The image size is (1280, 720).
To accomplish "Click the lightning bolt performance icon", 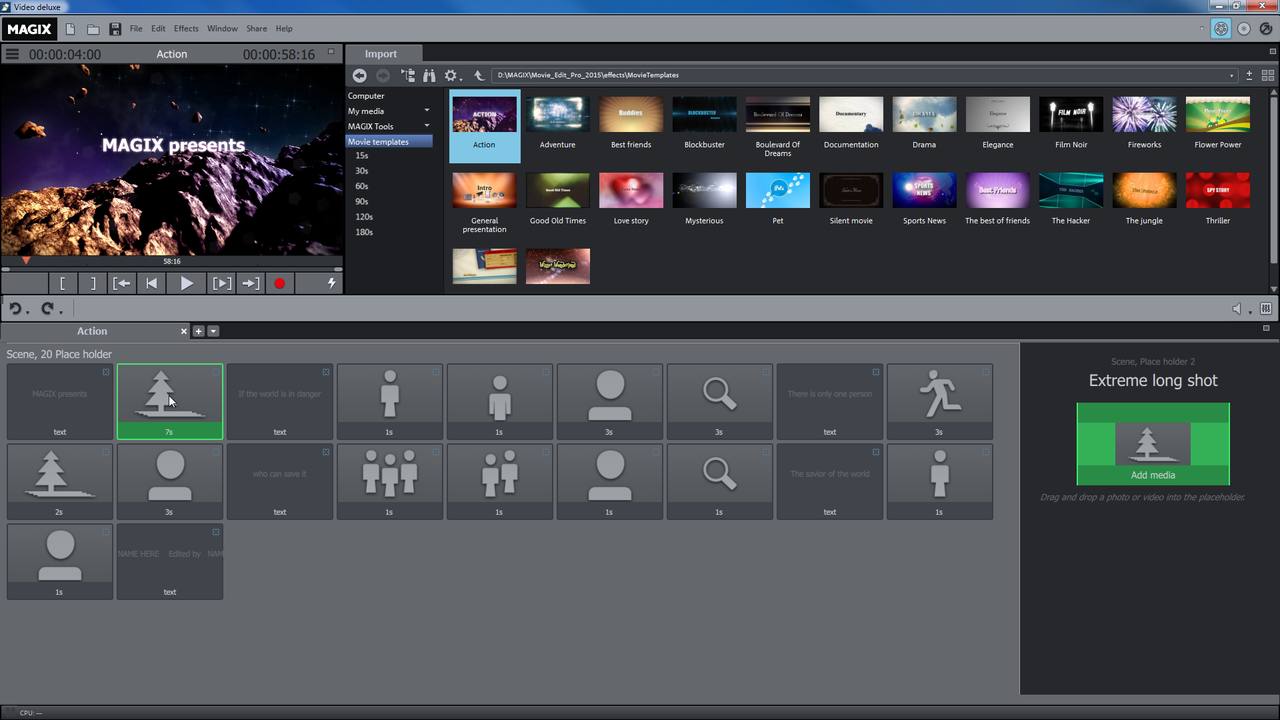I will (331, 283).
